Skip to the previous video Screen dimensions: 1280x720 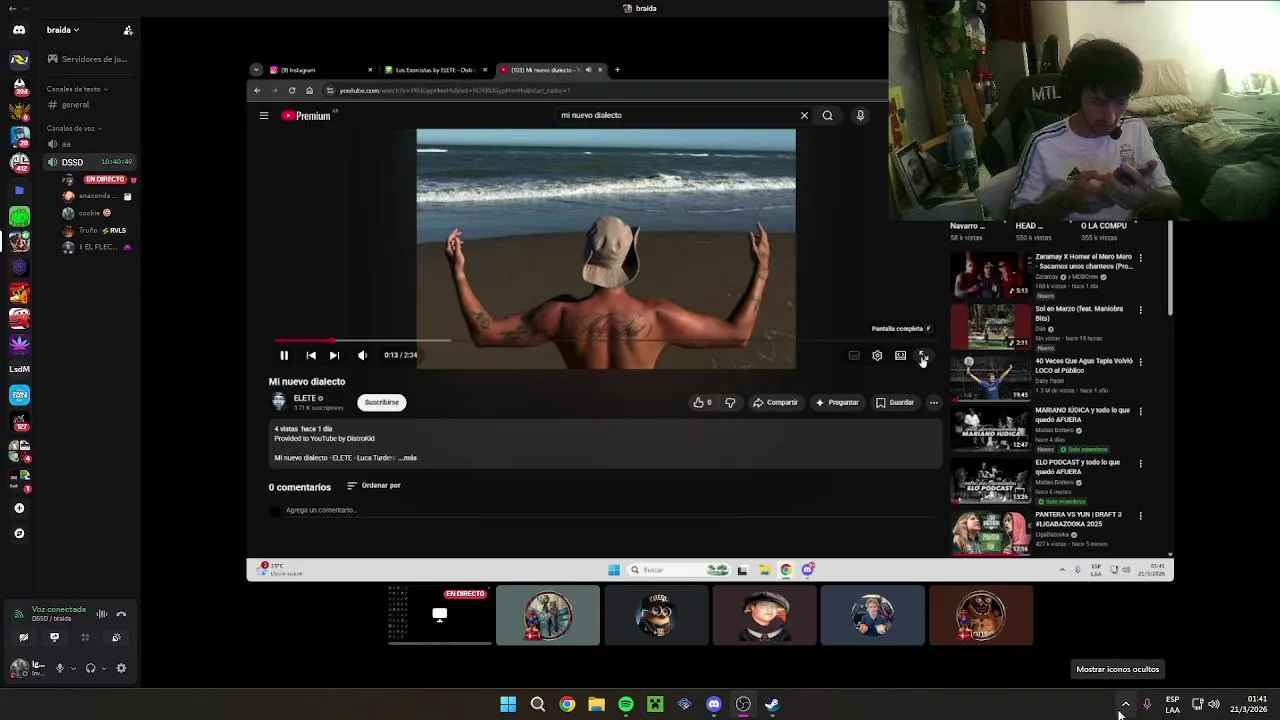[x=311, y=355]
